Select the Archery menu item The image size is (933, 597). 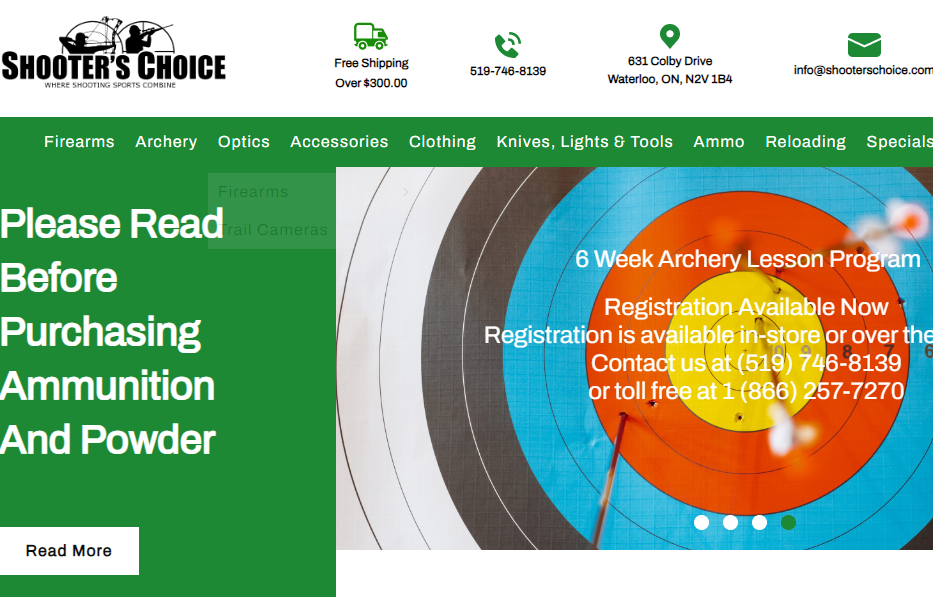point(166,142)
